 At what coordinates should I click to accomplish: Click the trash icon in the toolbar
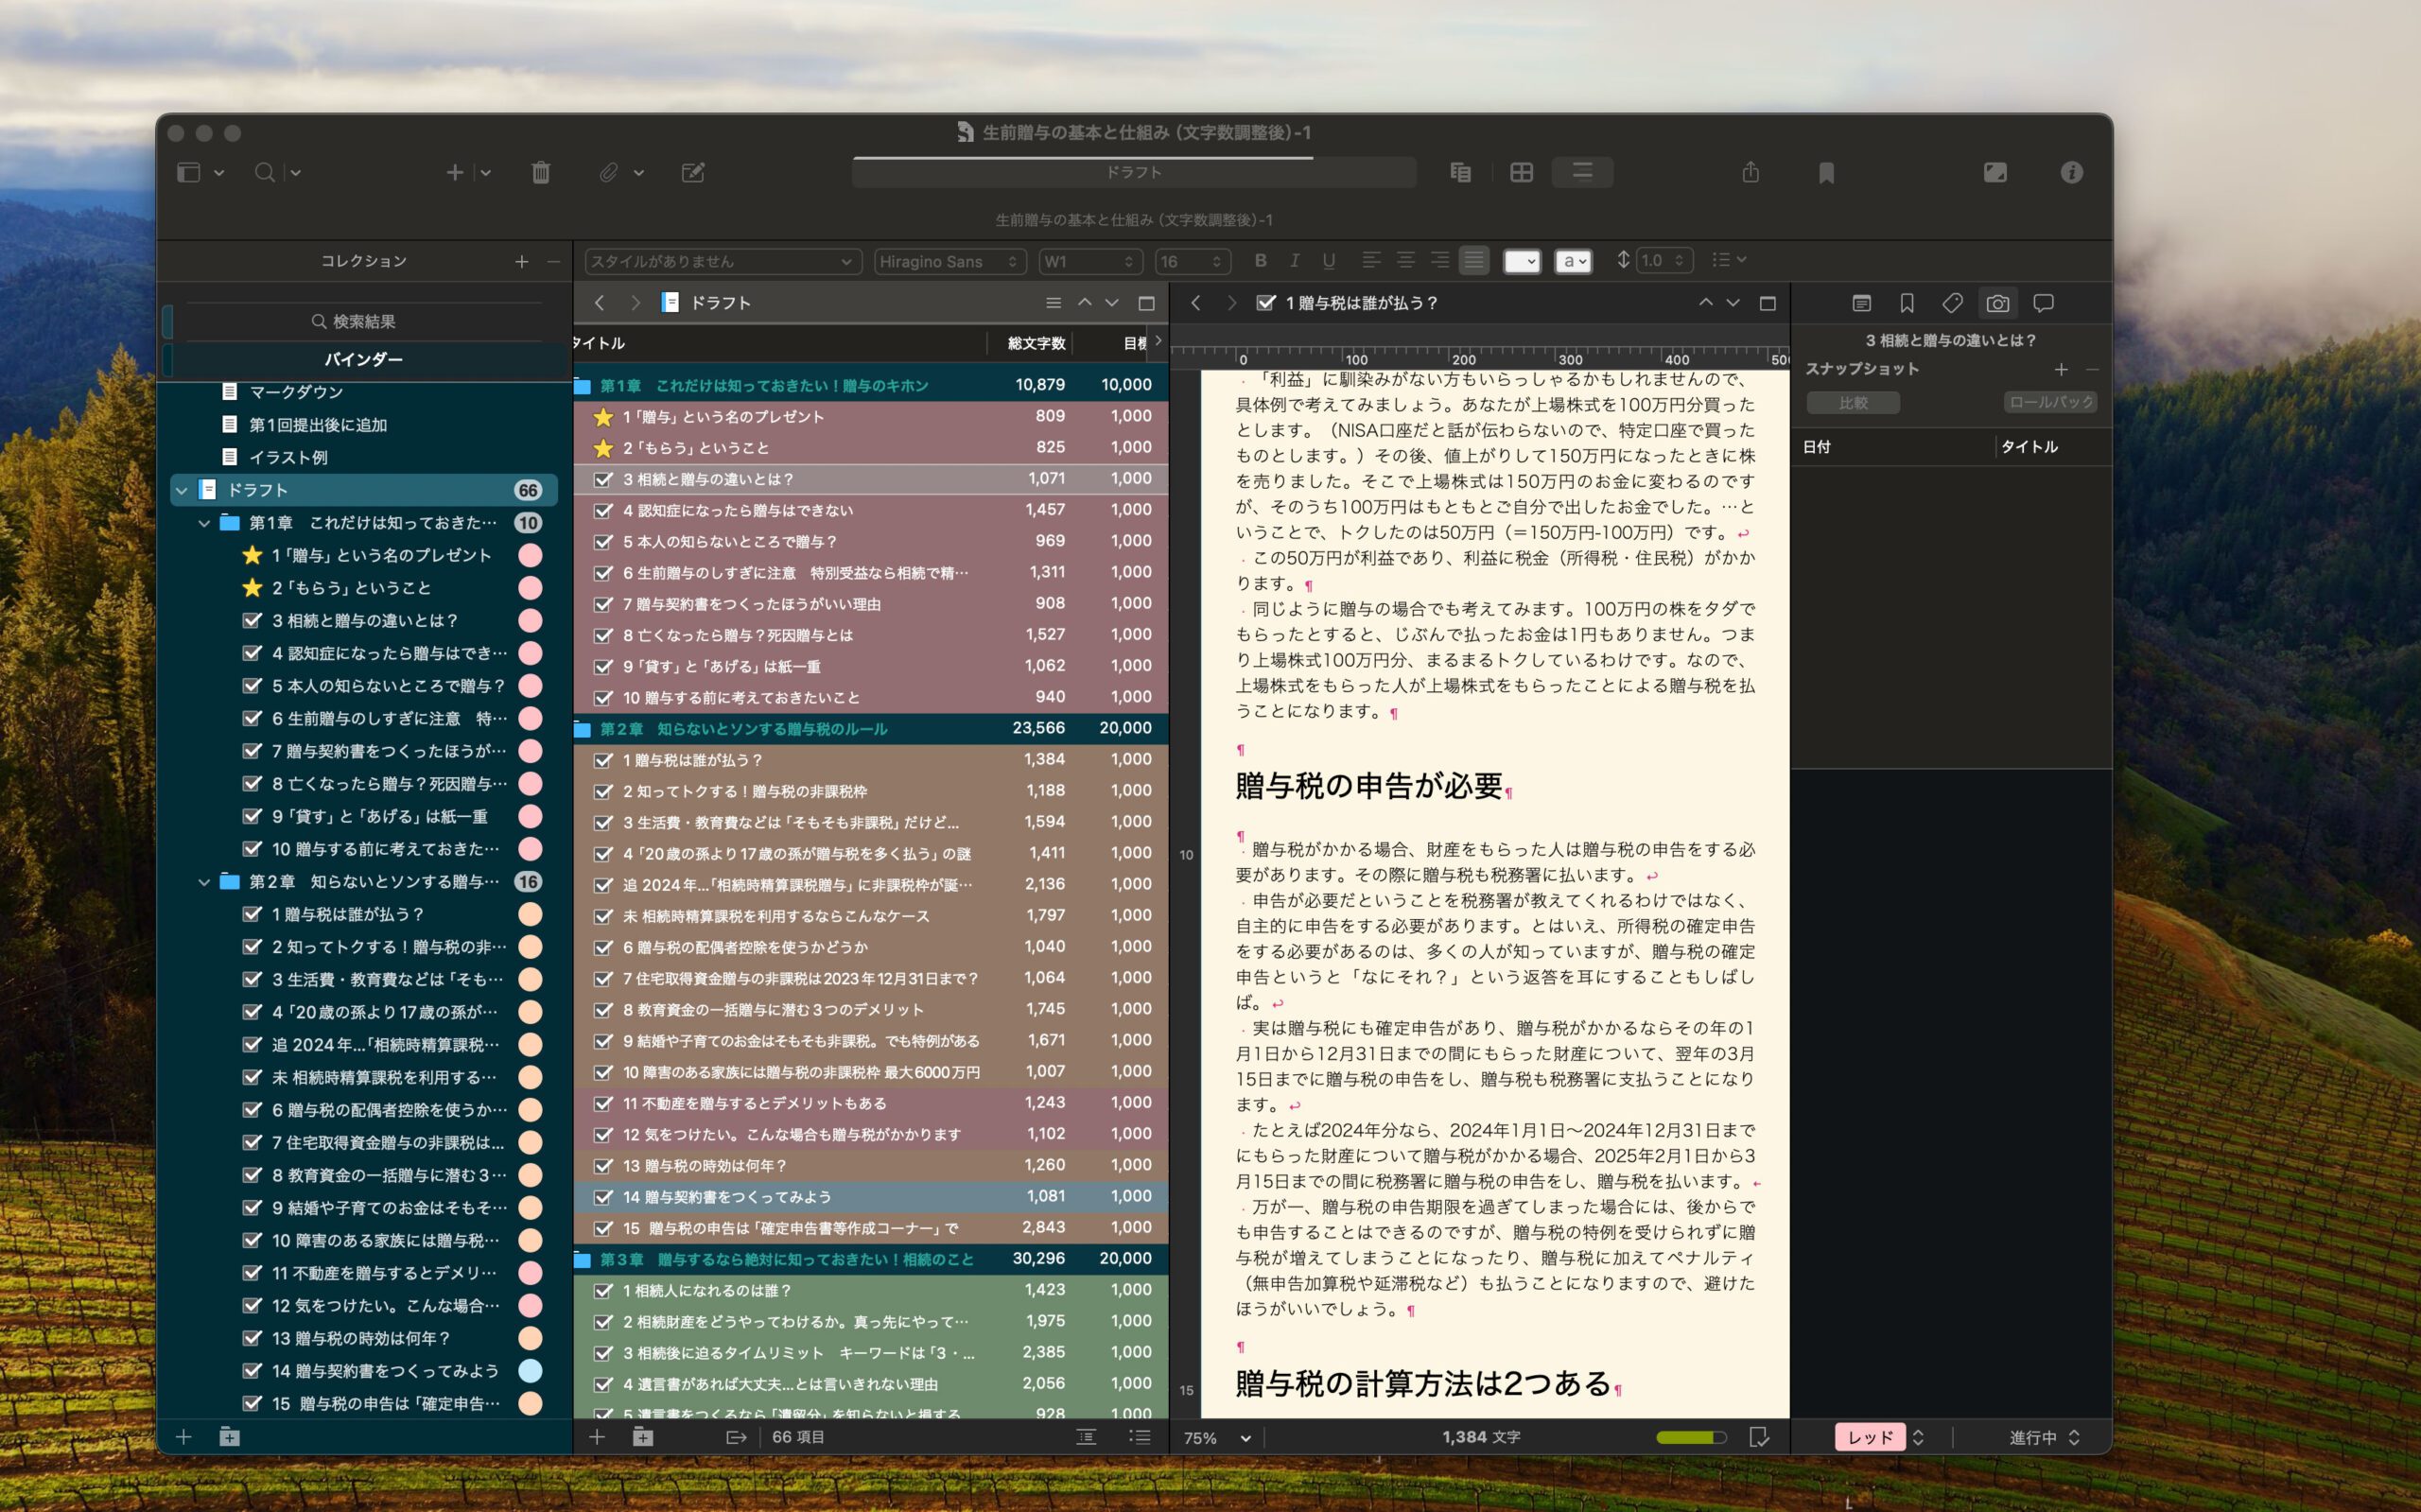(540, 173)
